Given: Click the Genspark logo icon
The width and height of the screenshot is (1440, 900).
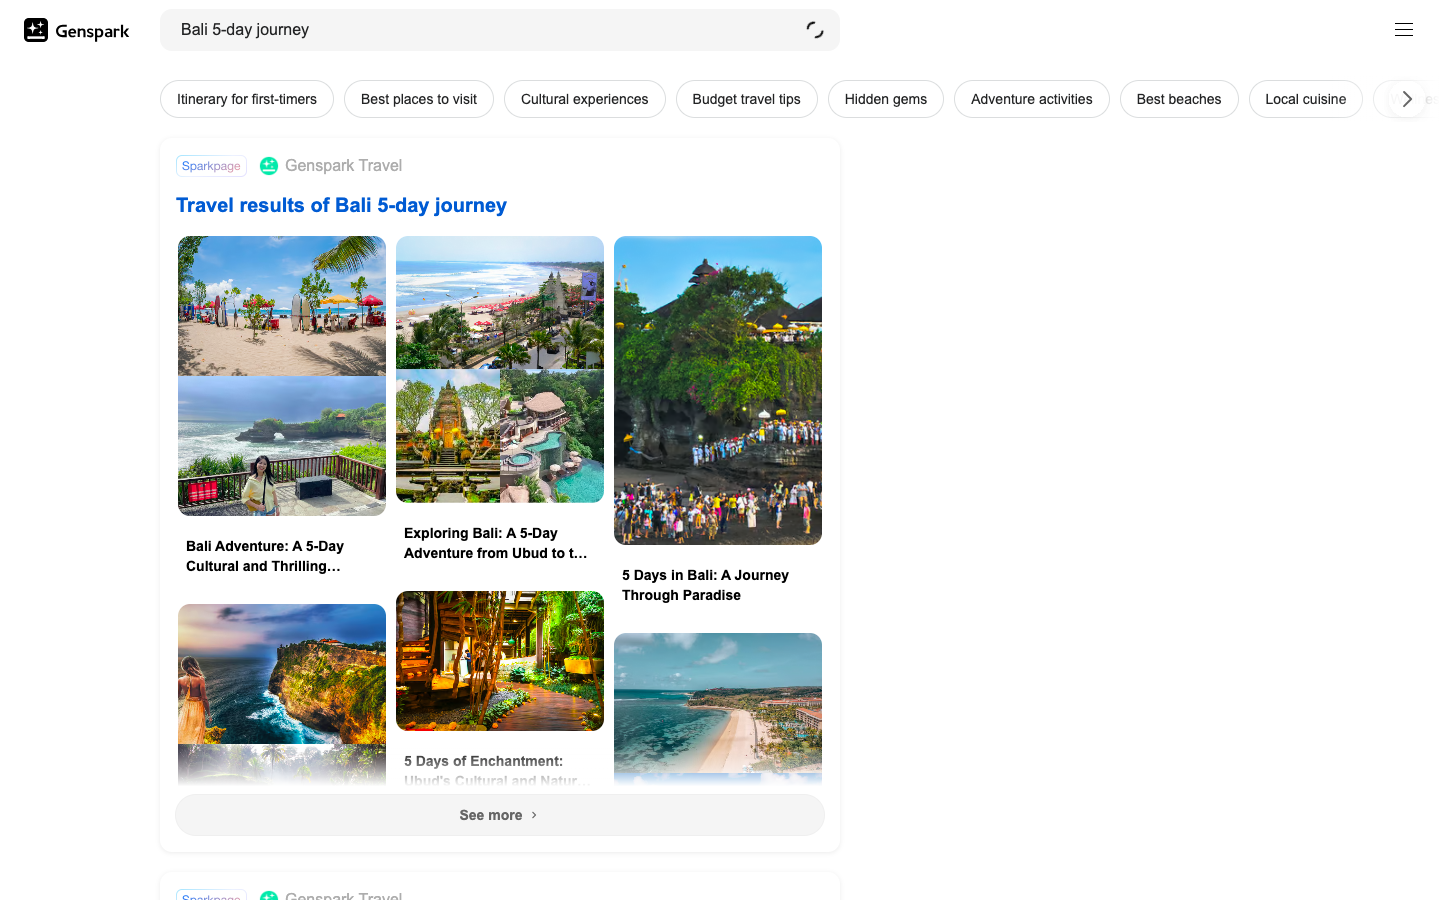Looking at the screenshot, I should coord(36,30).
